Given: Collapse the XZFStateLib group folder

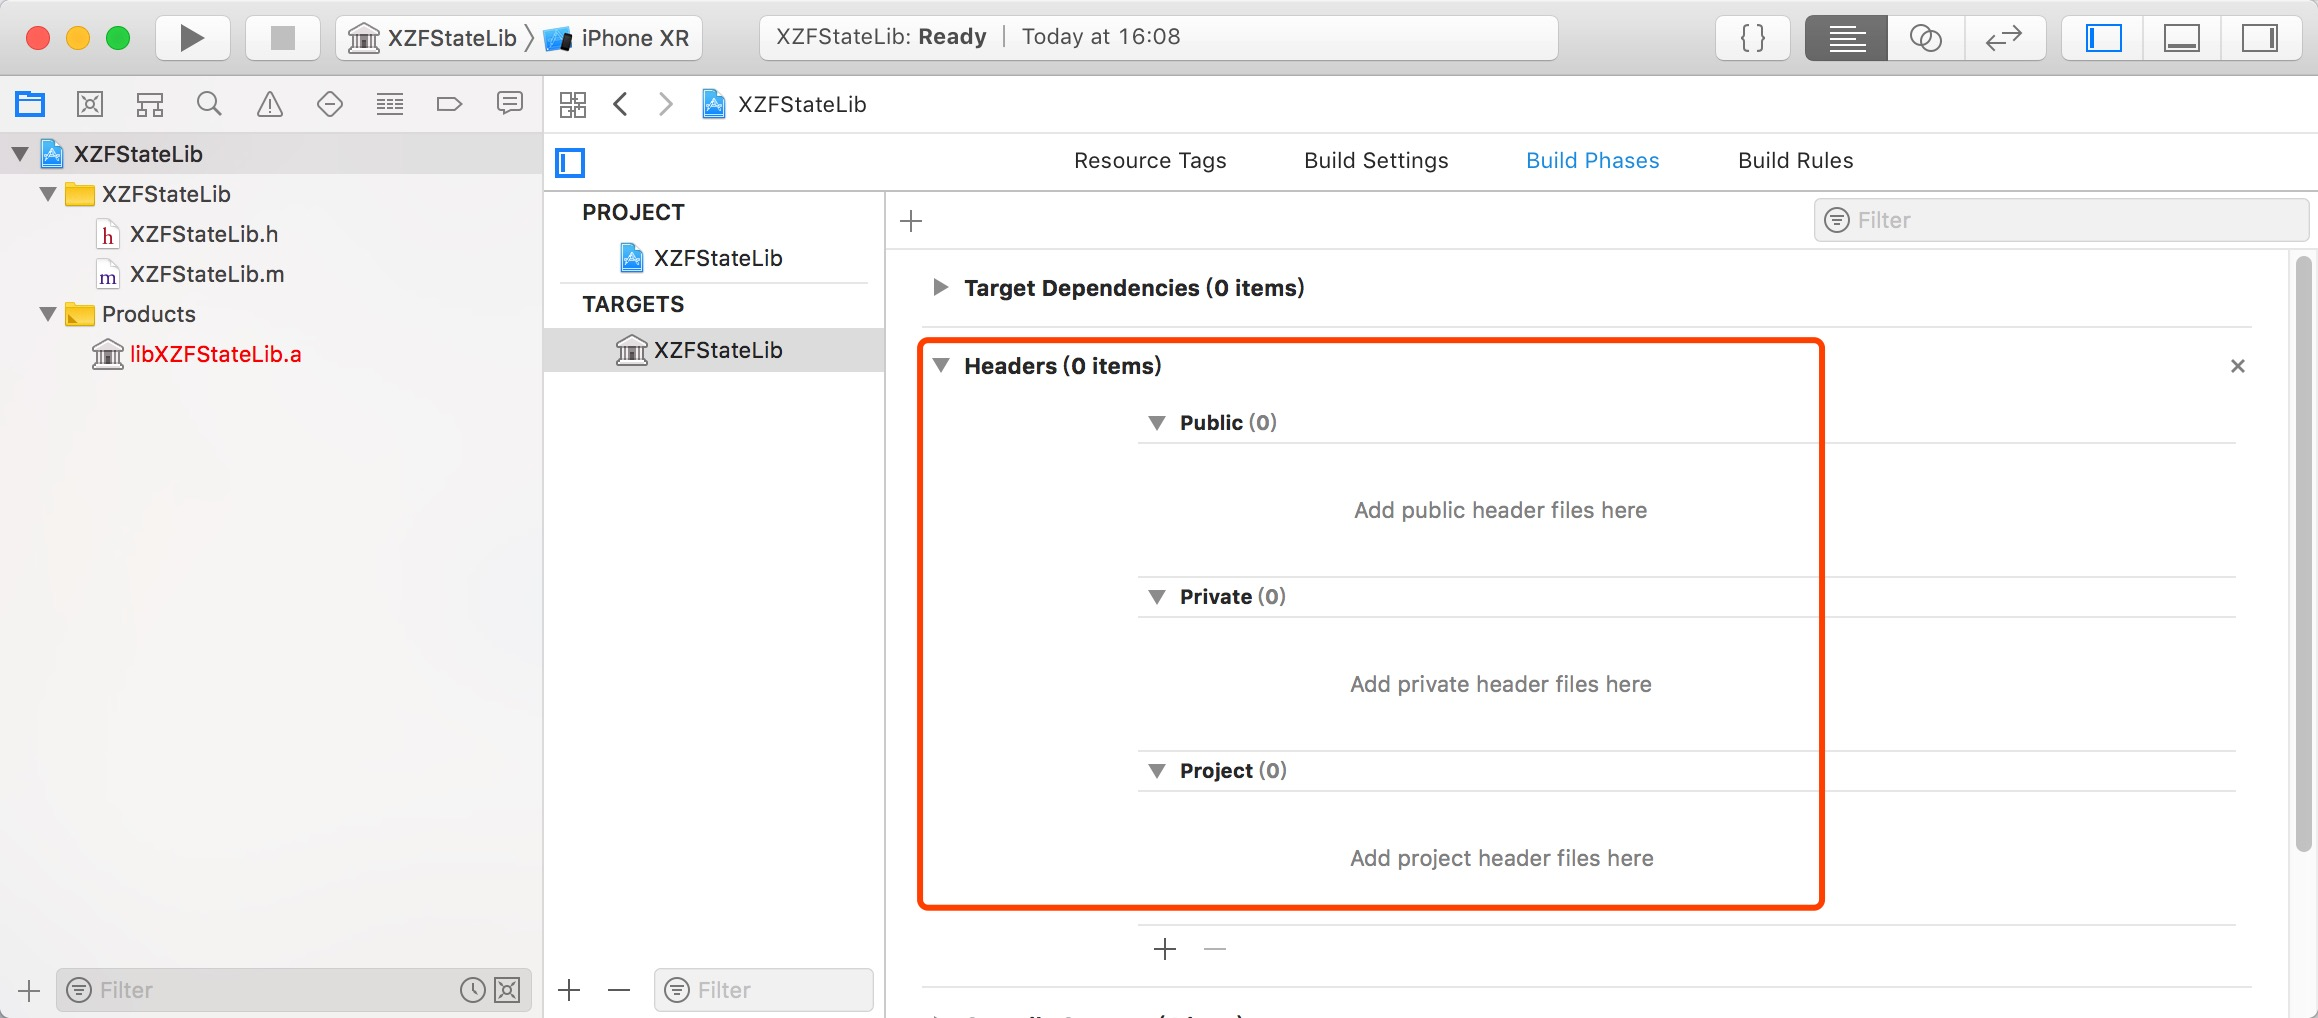Looking at the screenshot, I should coord(48,194).
